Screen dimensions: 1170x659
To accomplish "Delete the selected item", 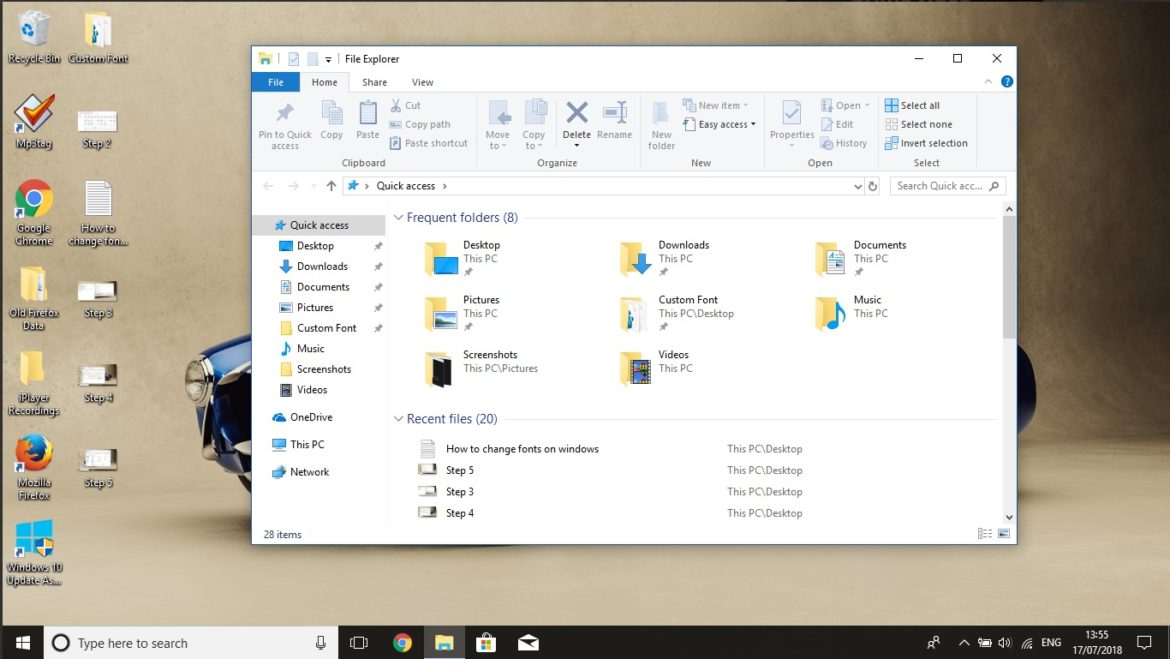I will [x=576, y=122].
